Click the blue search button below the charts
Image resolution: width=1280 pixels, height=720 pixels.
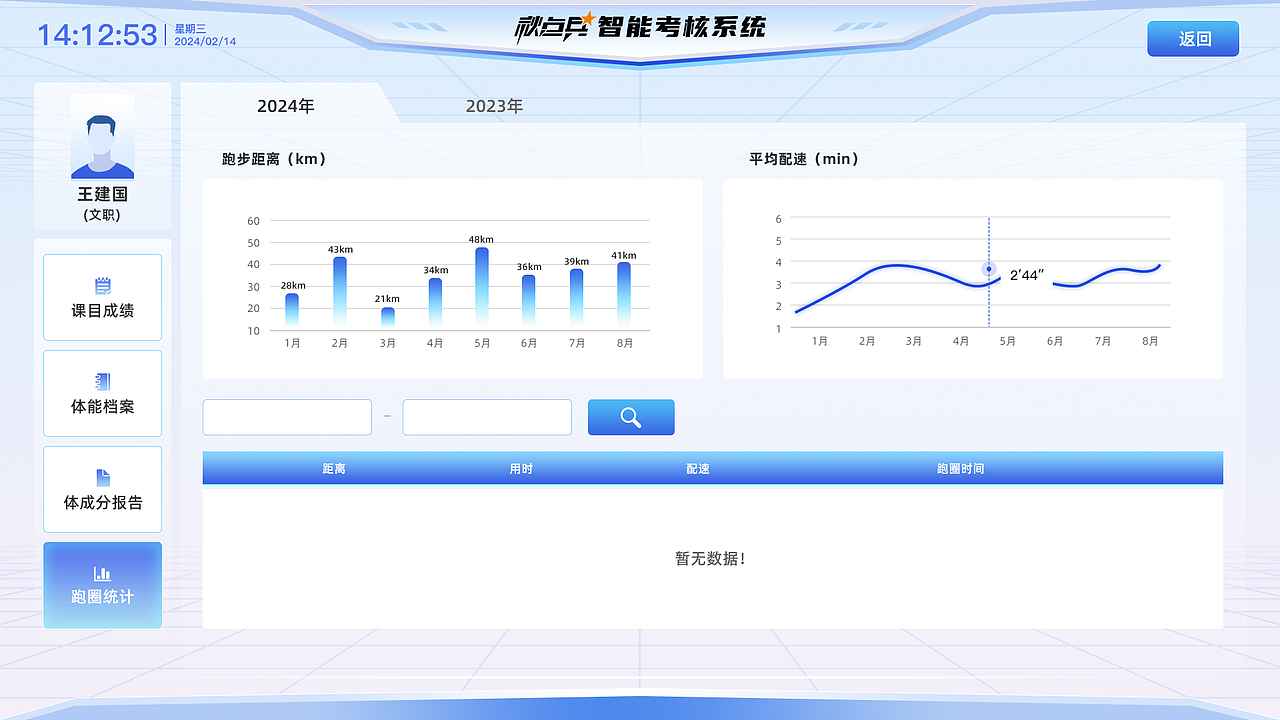(x=631, y=417)
